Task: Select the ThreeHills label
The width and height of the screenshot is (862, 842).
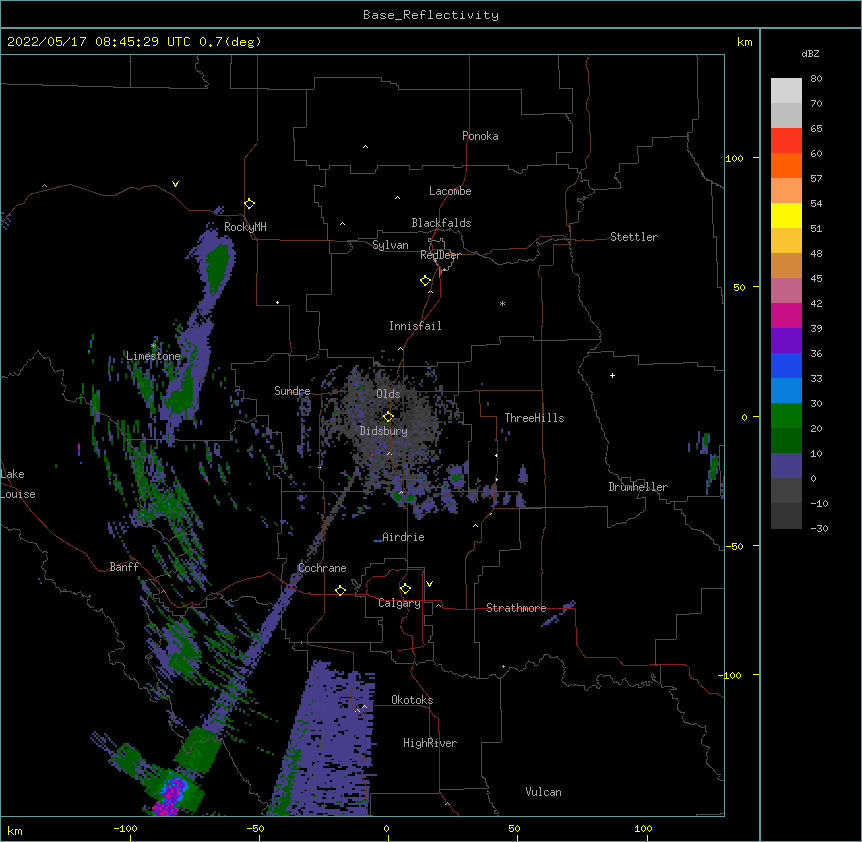Action: pos(534,418)
